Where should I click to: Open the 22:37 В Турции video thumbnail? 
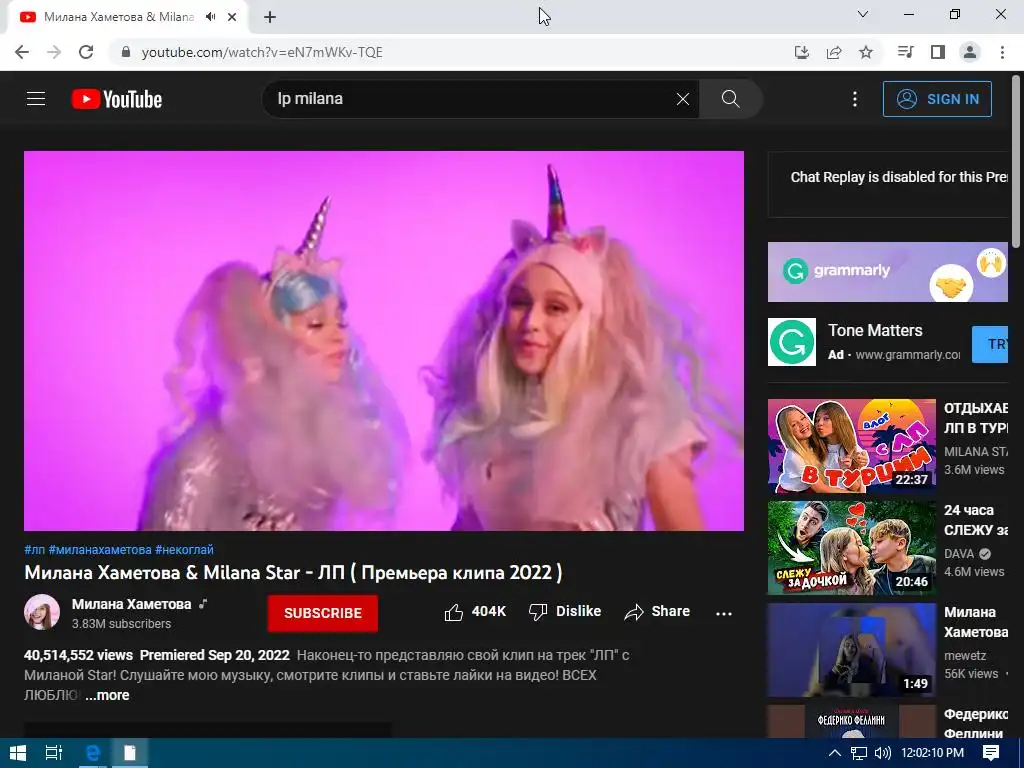pyautogui.click(x=852, y=445)
